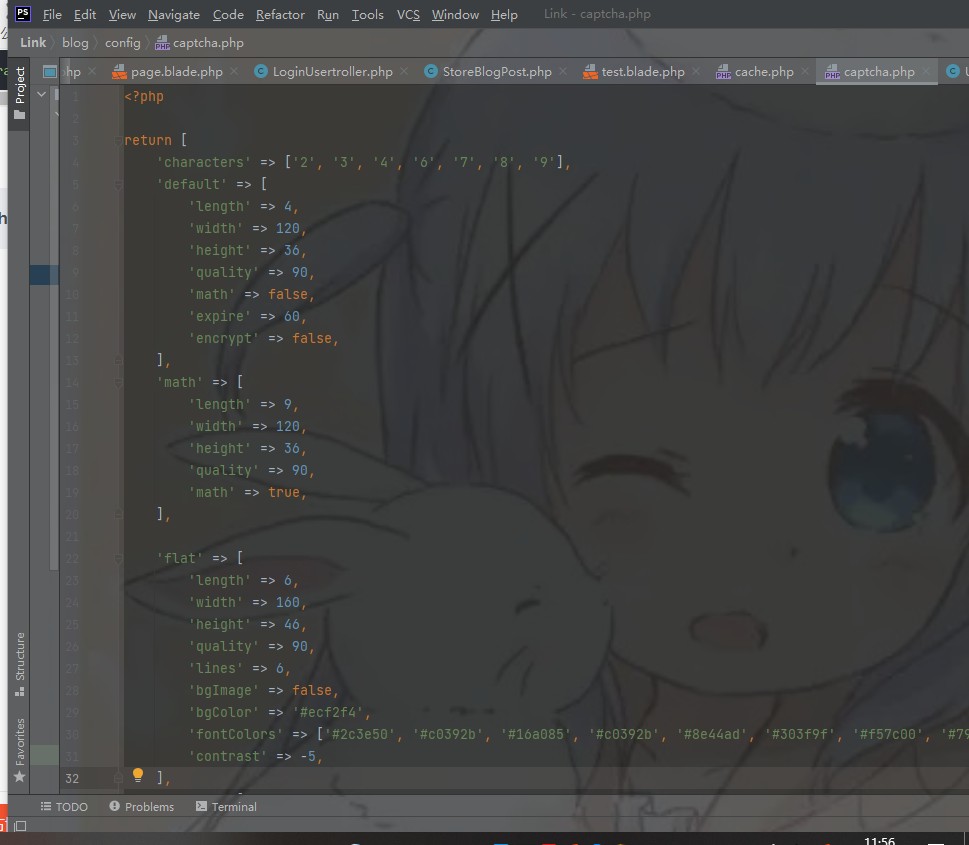
Task: Click the 'characters' key on line 4
Action: click(204, 163)
